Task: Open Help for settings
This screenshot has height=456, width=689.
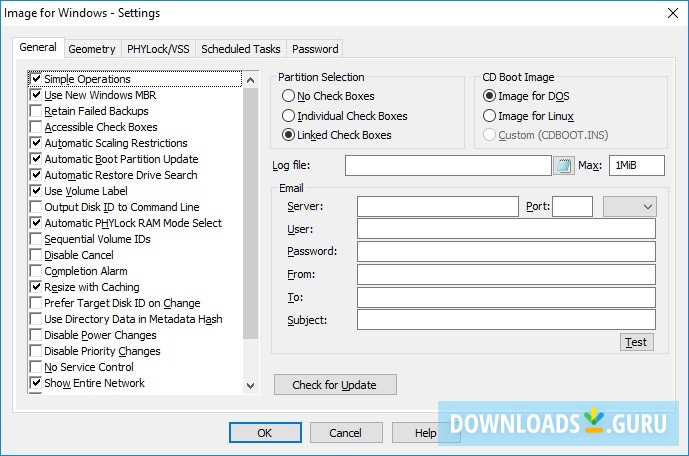Action: coord(425,433)
